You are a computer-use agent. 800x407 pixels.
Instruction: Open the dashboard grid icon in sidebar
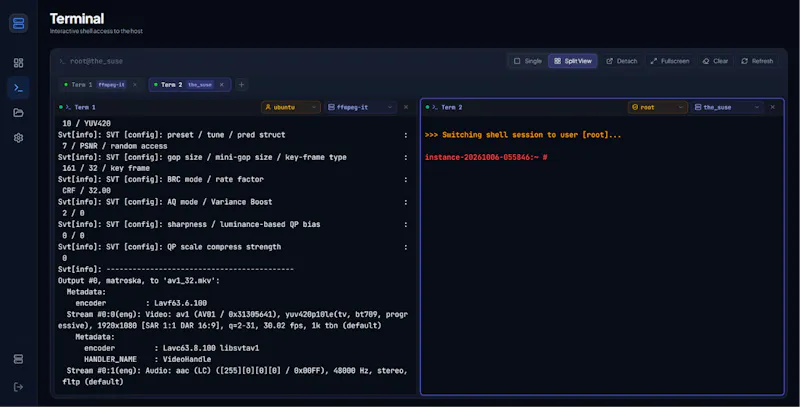tap(18, 63)
